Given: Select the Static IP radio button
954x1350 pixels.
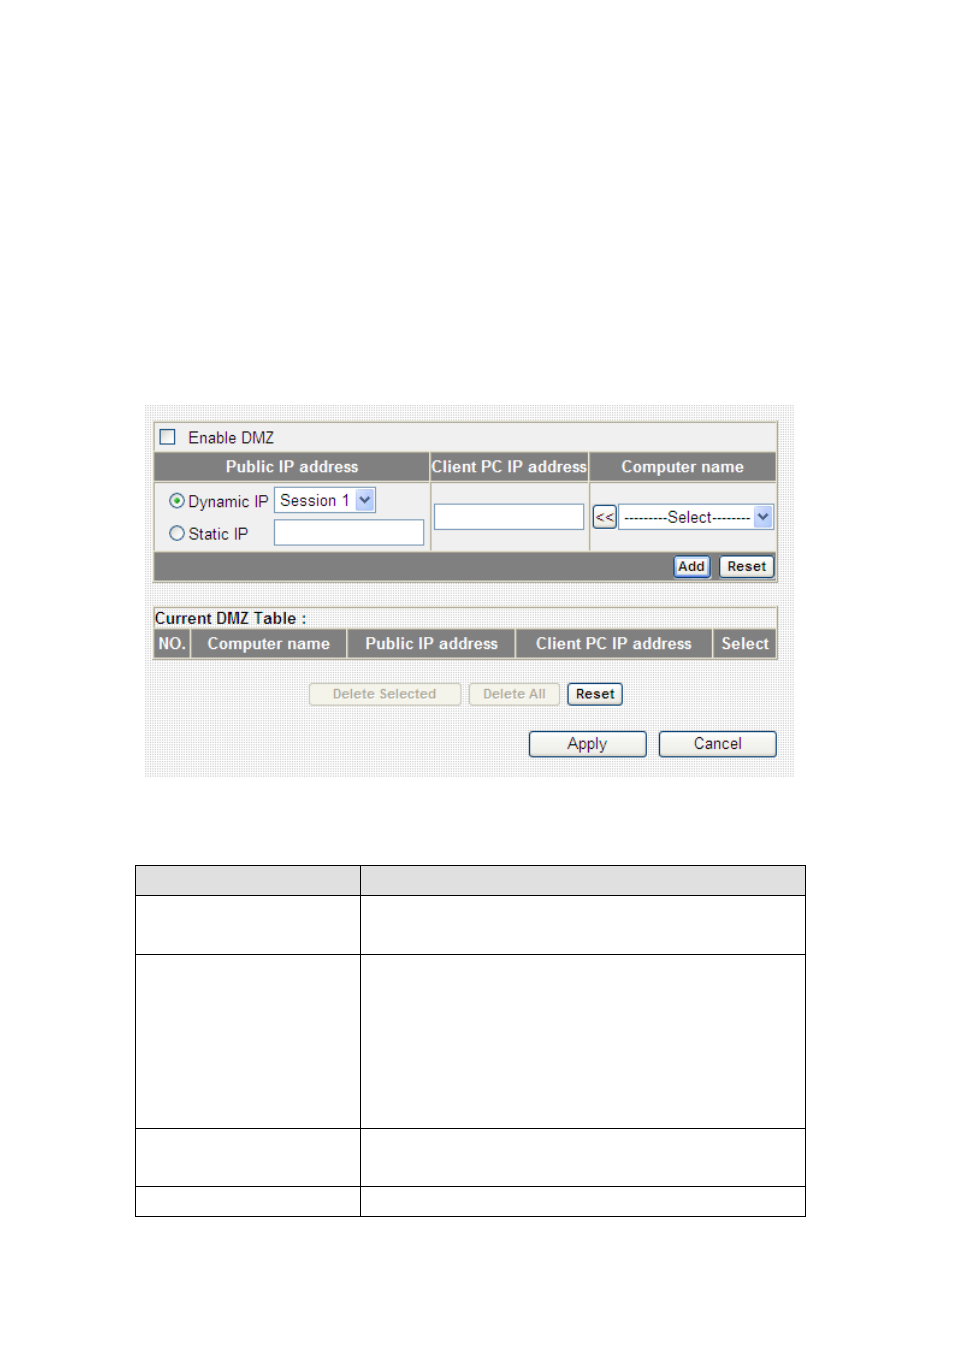Looking at the screenshot, I should [177, 534].
